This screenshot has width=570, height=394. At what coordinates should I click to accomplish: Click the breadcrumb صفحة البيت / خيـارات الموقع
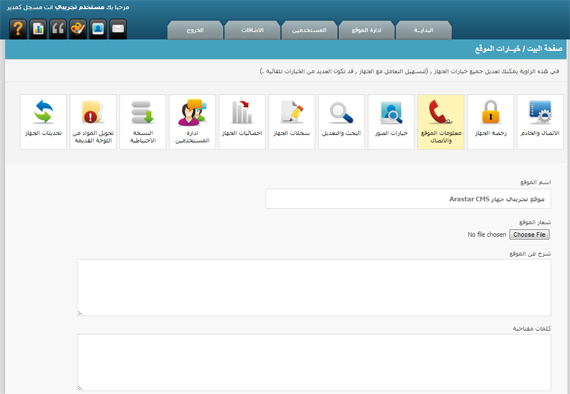point(518,49)
